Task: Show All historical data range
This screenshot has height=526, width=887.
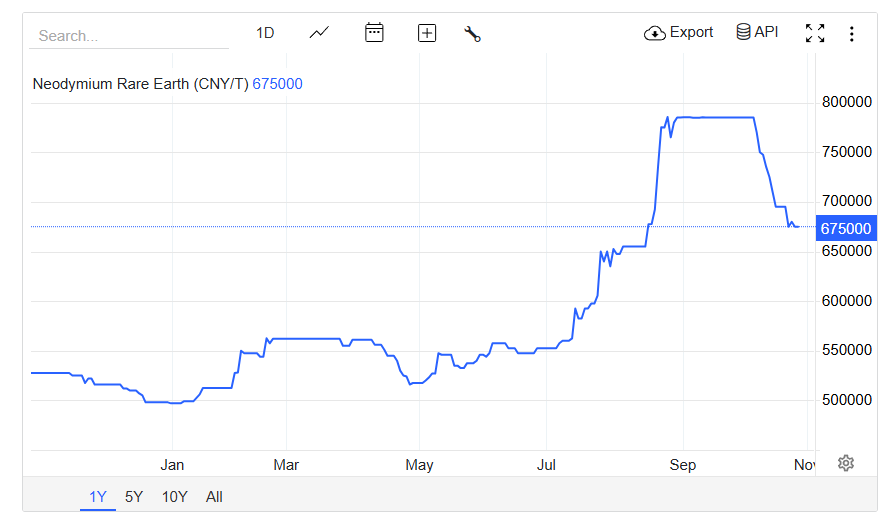Action: coord(214,496)
